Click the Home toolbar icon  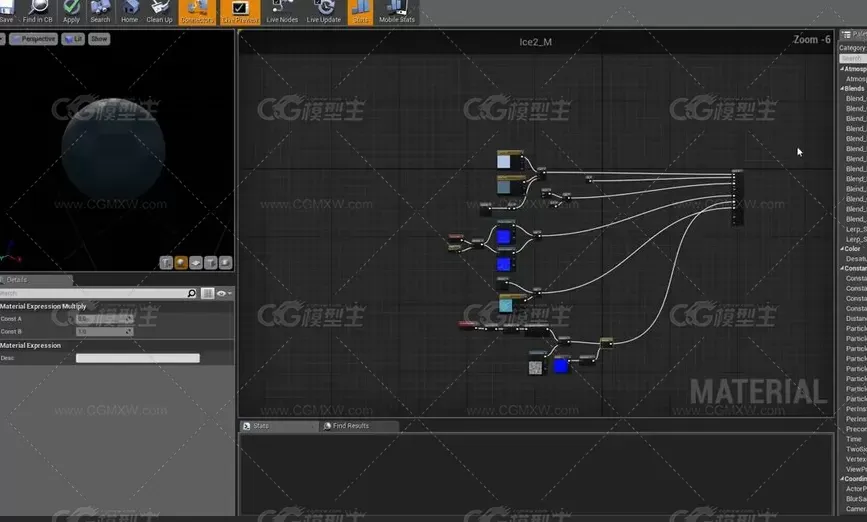pos(129,12)
